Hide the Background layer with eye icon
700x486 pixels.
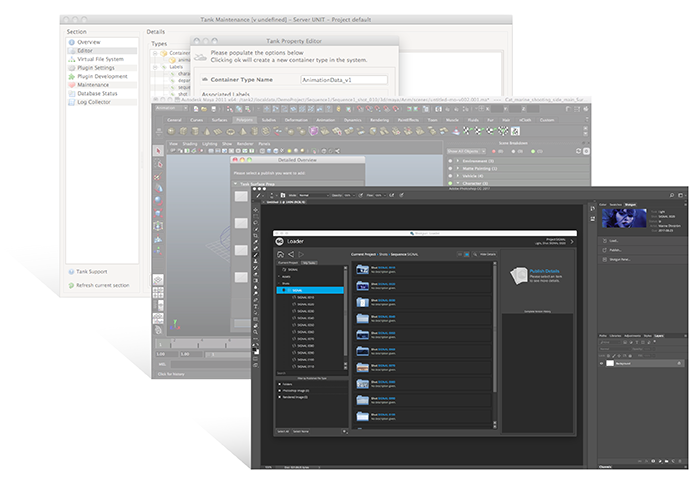coord(601,363)
